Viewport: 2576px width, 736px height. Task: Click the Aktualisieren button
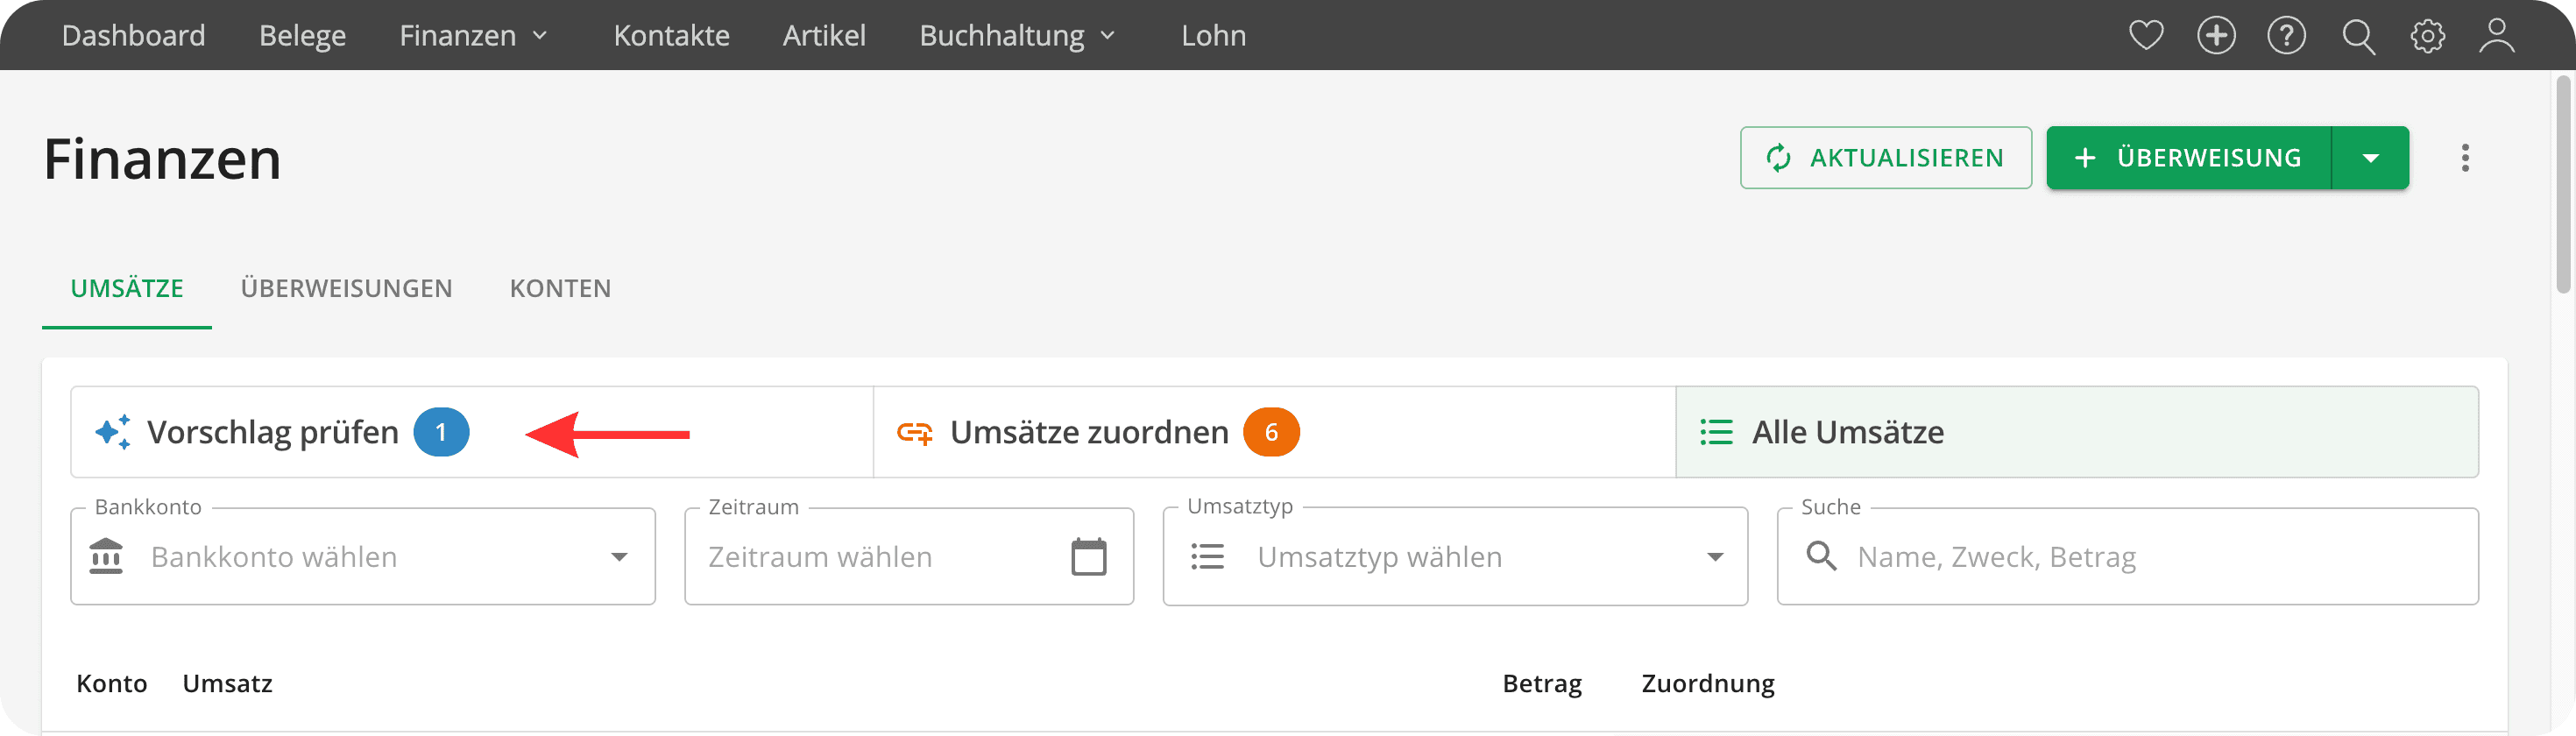pyautogui.click(x=1885, y=158)
